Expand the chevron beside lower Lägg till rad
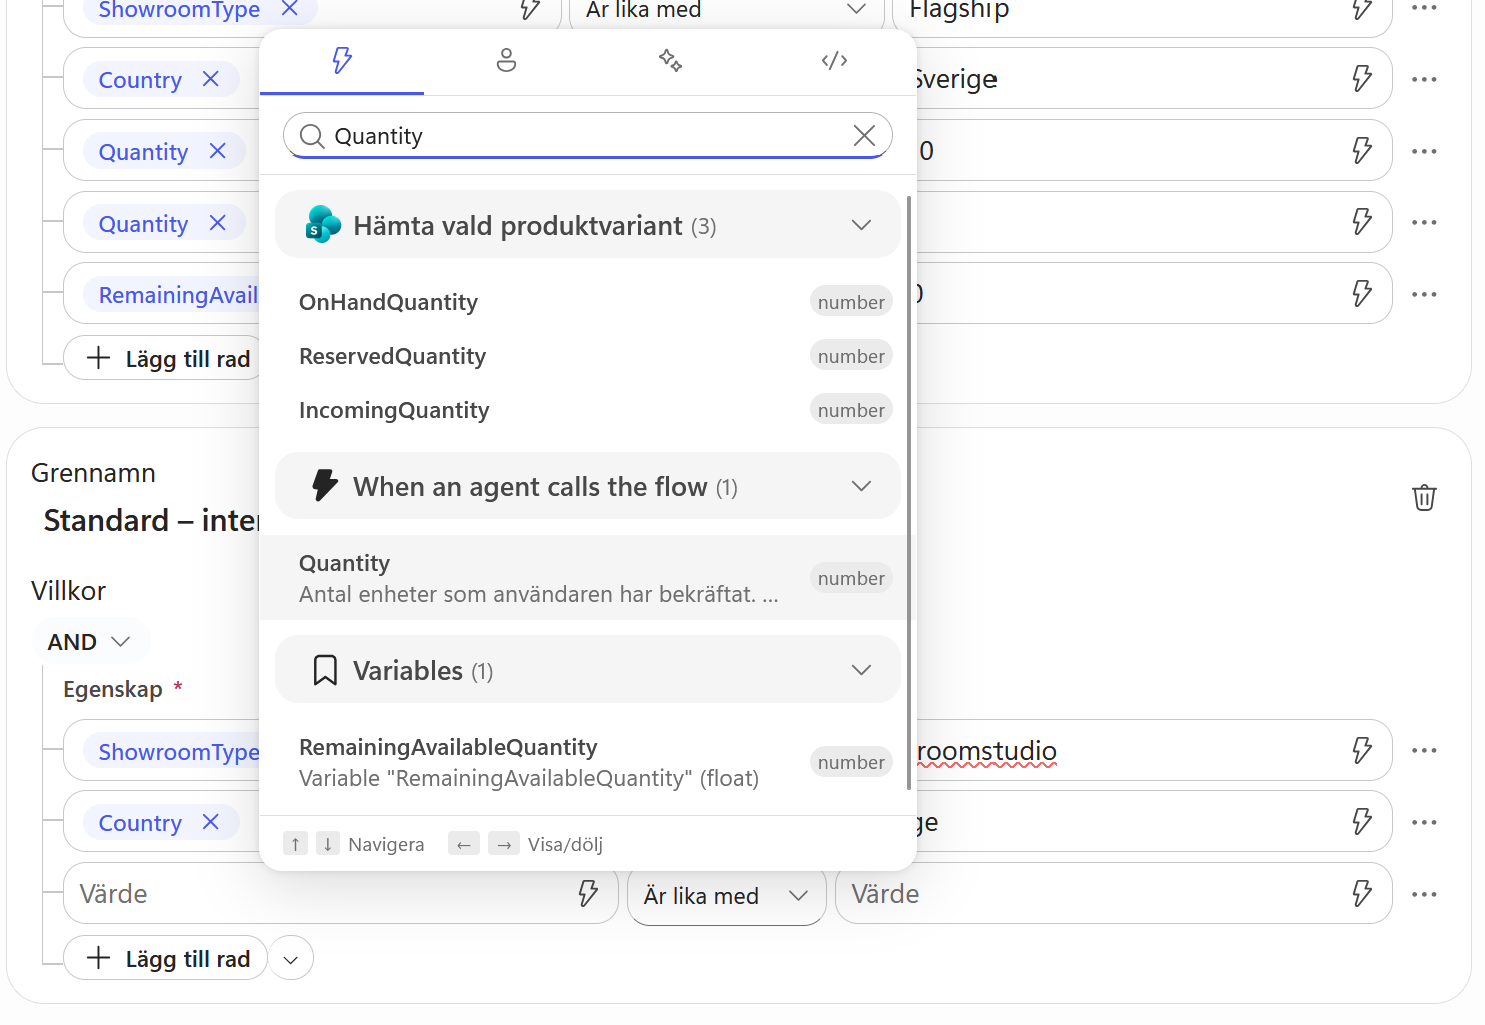This screenshot has height=1025, width=1485. point(291,959)
